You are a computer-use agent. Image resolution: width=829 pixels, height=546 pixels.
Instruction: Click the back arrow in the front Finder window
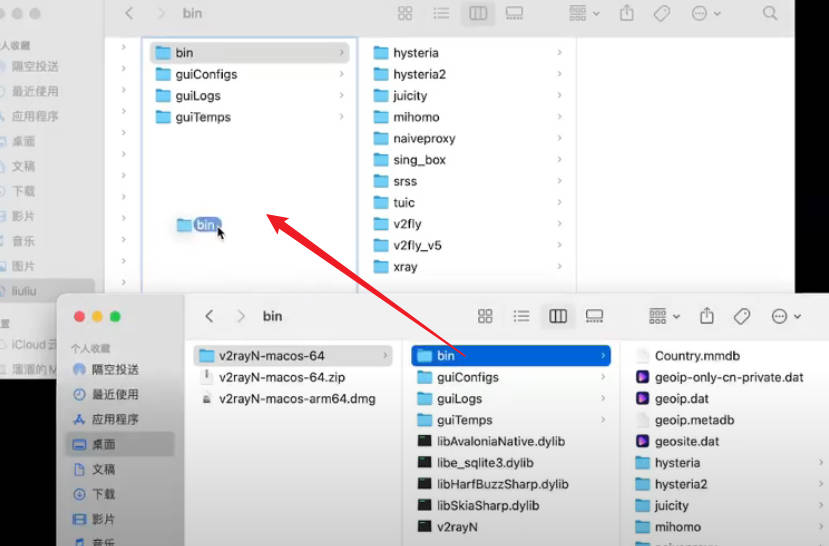point(209,316)
